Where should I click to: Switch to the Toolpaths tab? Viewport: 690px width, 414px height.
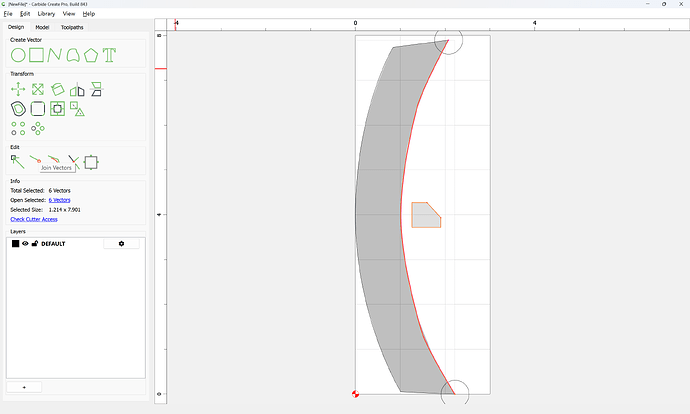pyautogui.click(x=72, y=27)
